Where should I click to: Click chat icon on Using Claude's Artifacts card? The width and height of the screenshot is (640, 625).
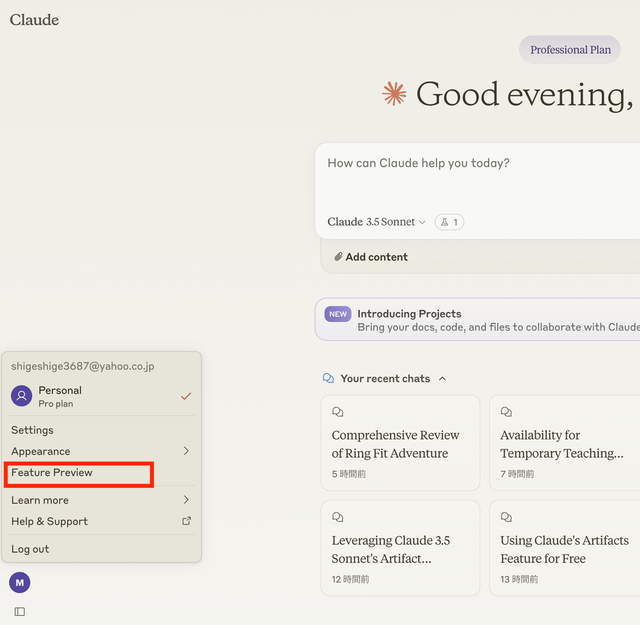(x=506, y=517)
